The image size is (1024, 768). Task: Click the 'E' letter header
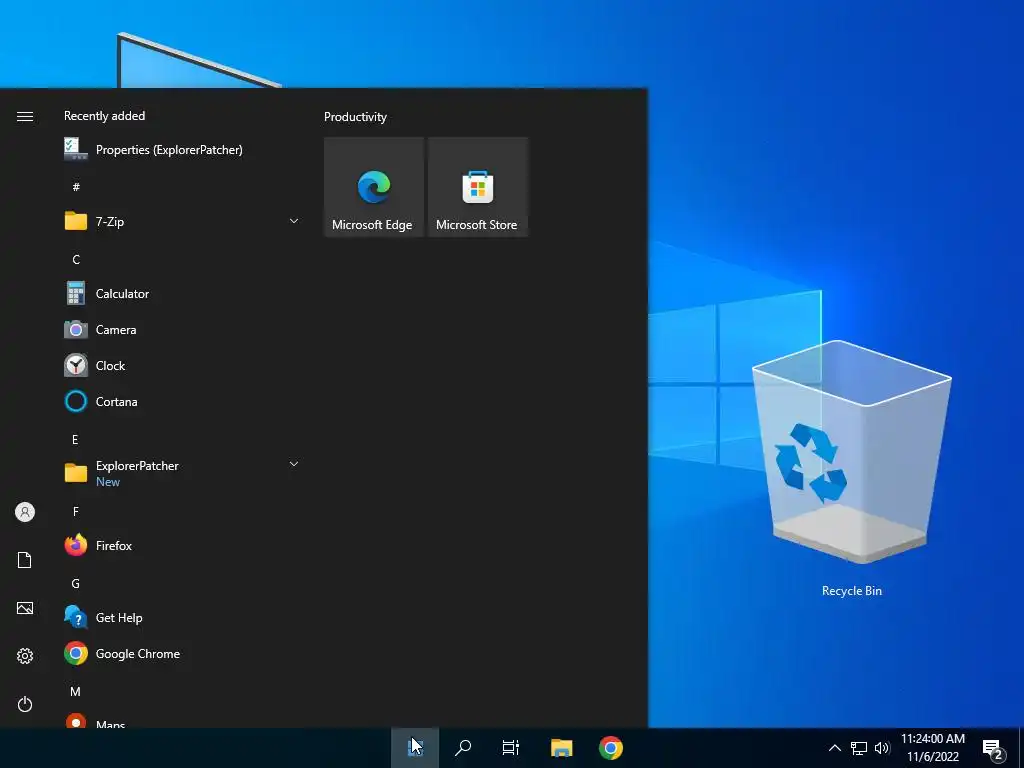pyautogui.click(x=76, y=440)
